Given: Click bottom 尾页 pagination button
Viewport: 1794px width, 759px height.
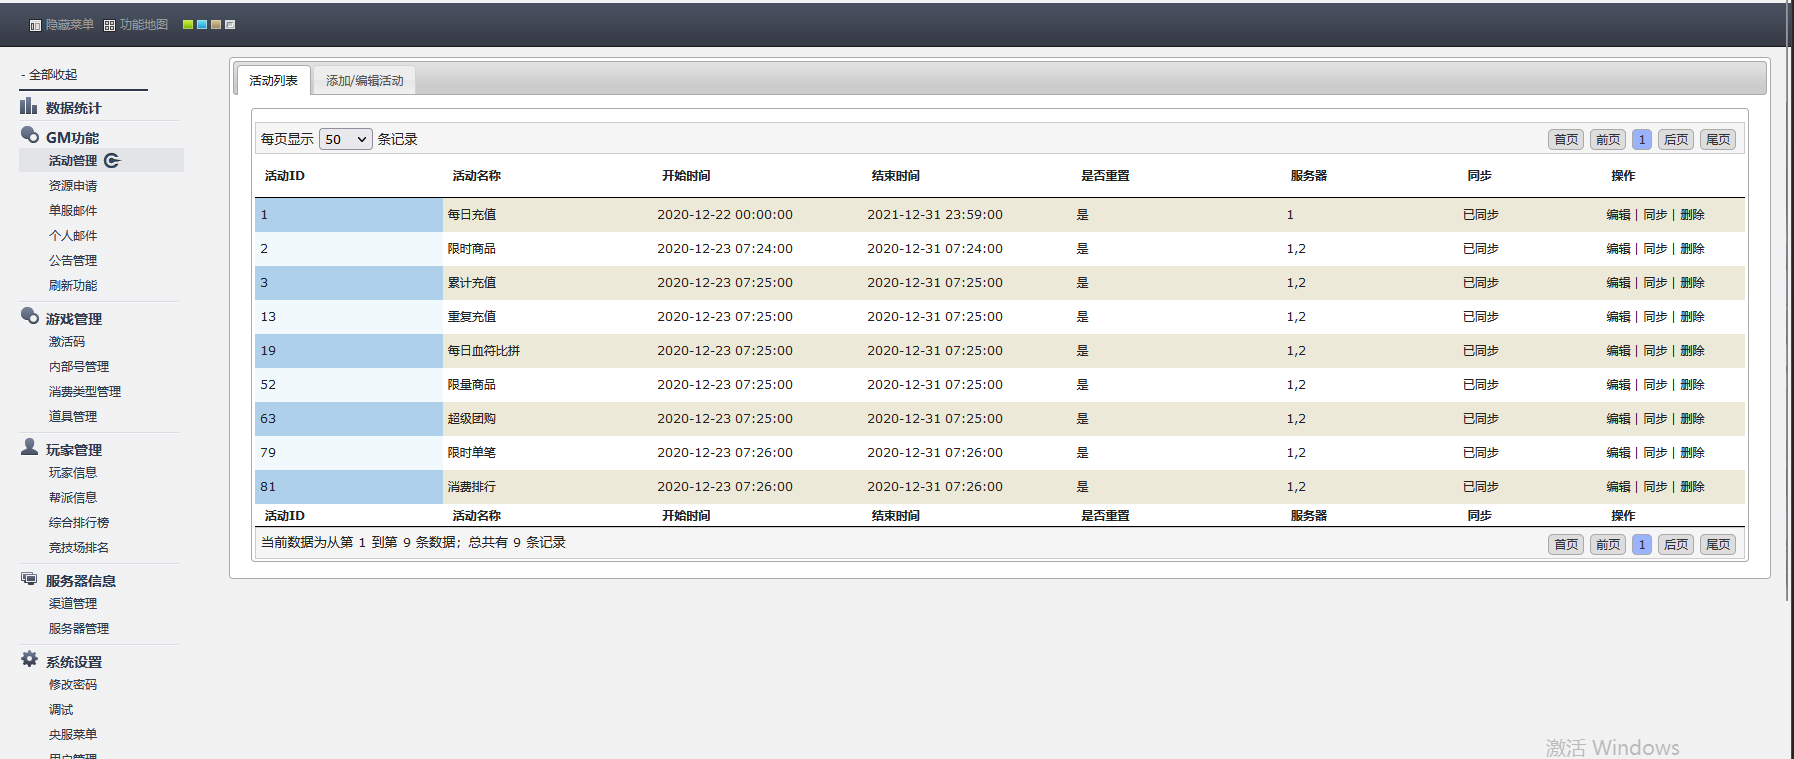Looking at the screenshot, I should (1718, 545).
